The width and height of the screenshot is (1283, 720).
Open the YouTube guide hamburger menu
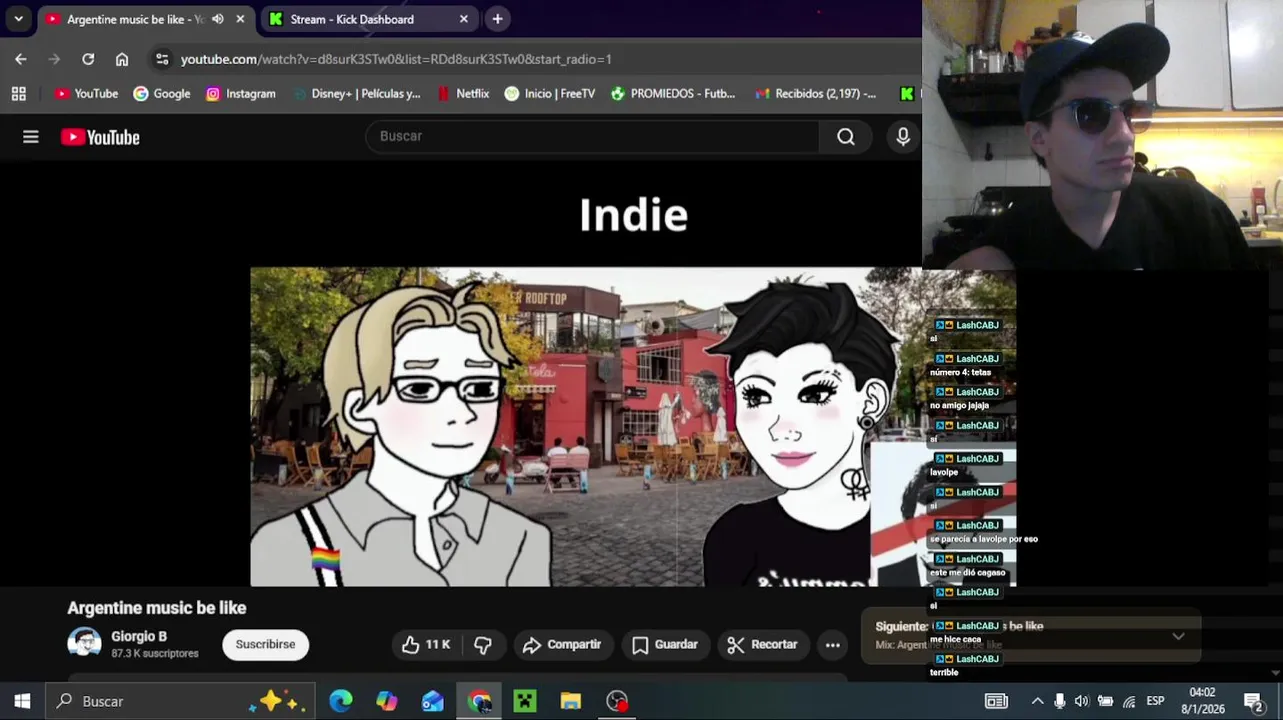point(31,137)
